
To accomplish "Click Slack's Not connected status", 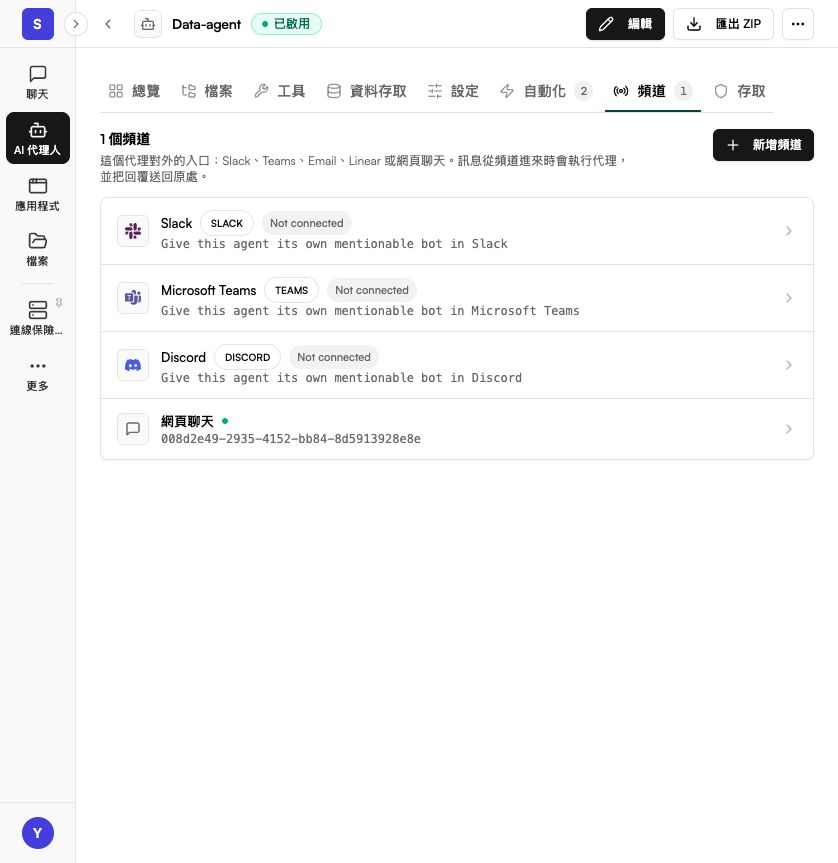I will coord(306,223).
